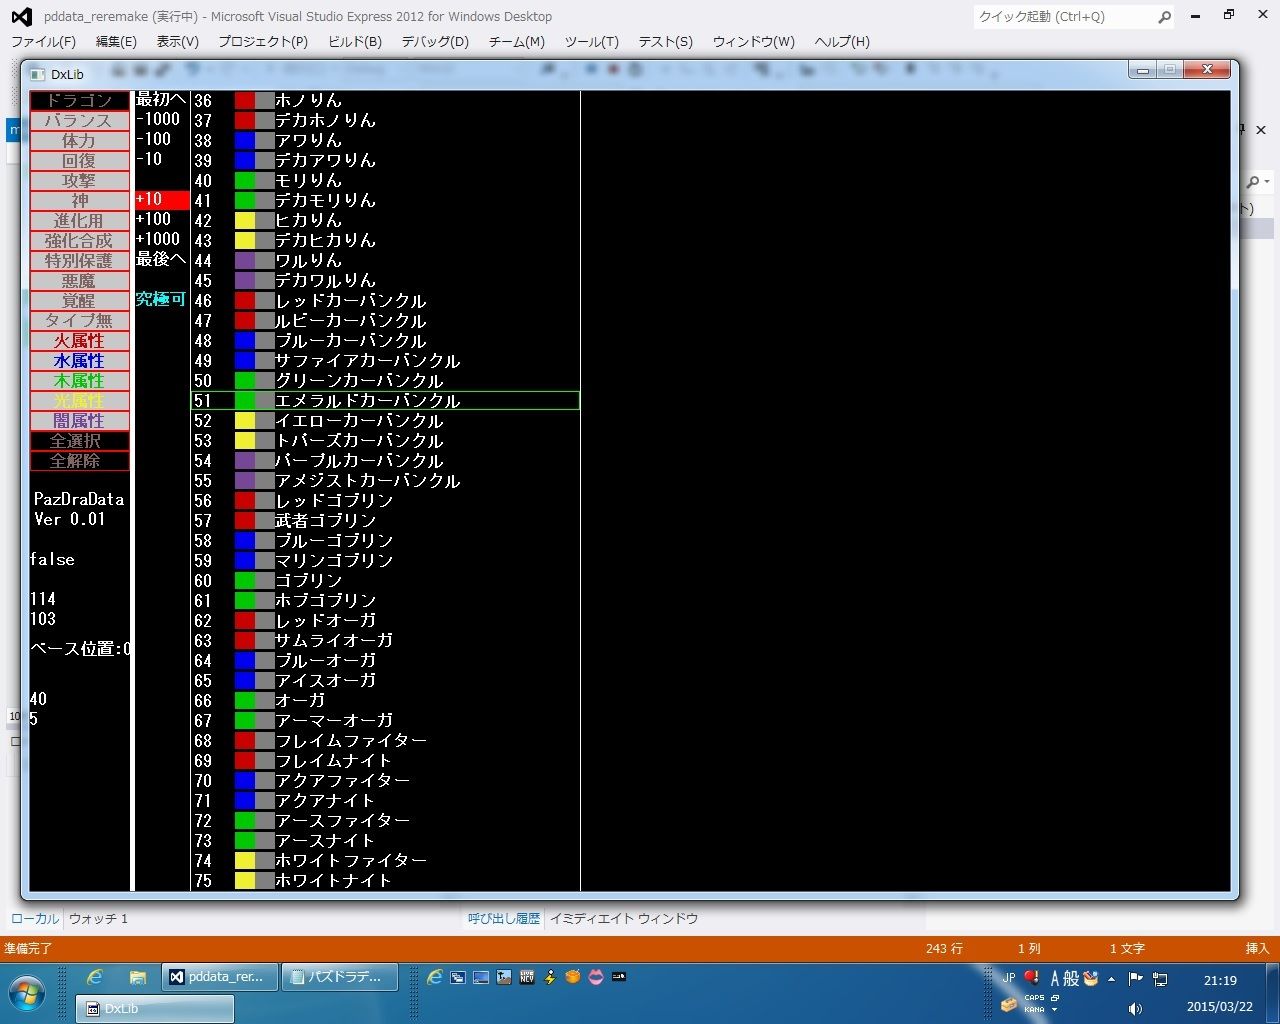Select row 75 ホワイトナイト

point(385,880)
